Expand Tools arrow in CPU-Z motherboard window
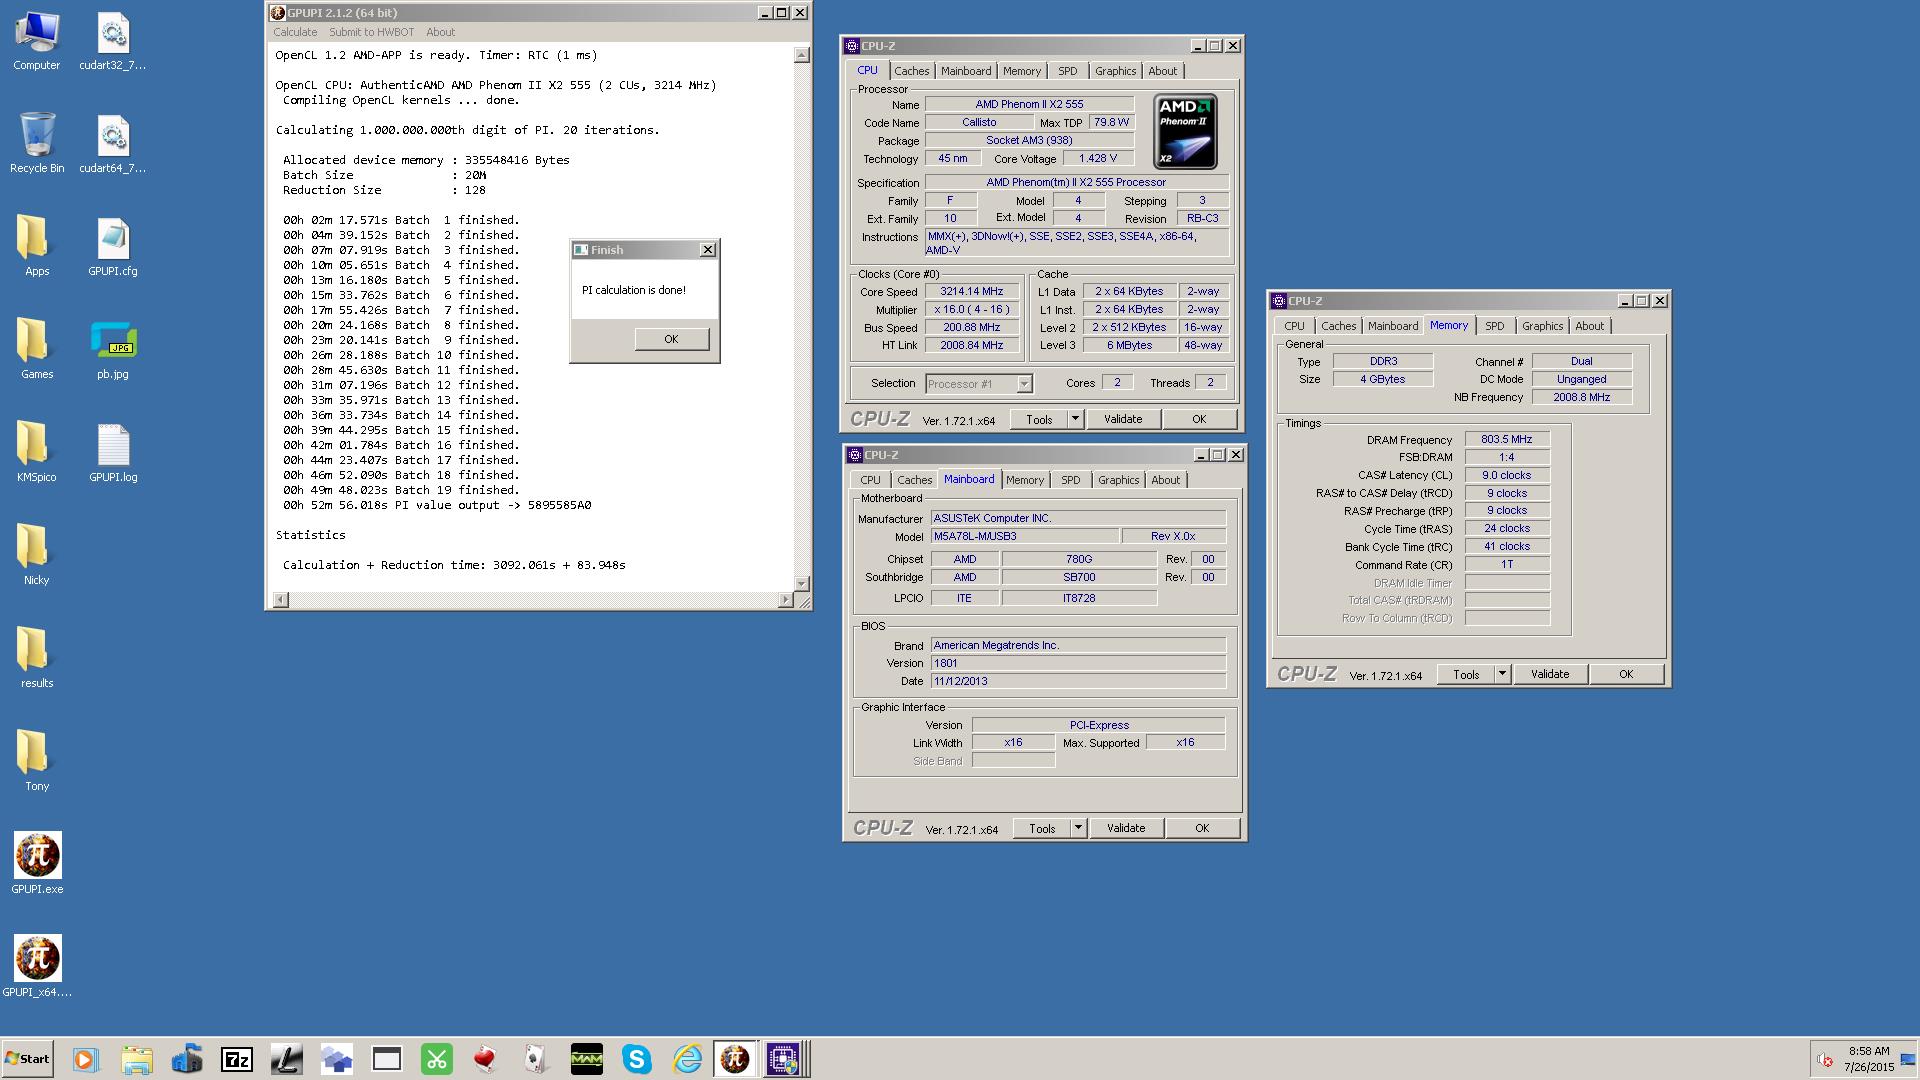 (x=1078, y=828)
